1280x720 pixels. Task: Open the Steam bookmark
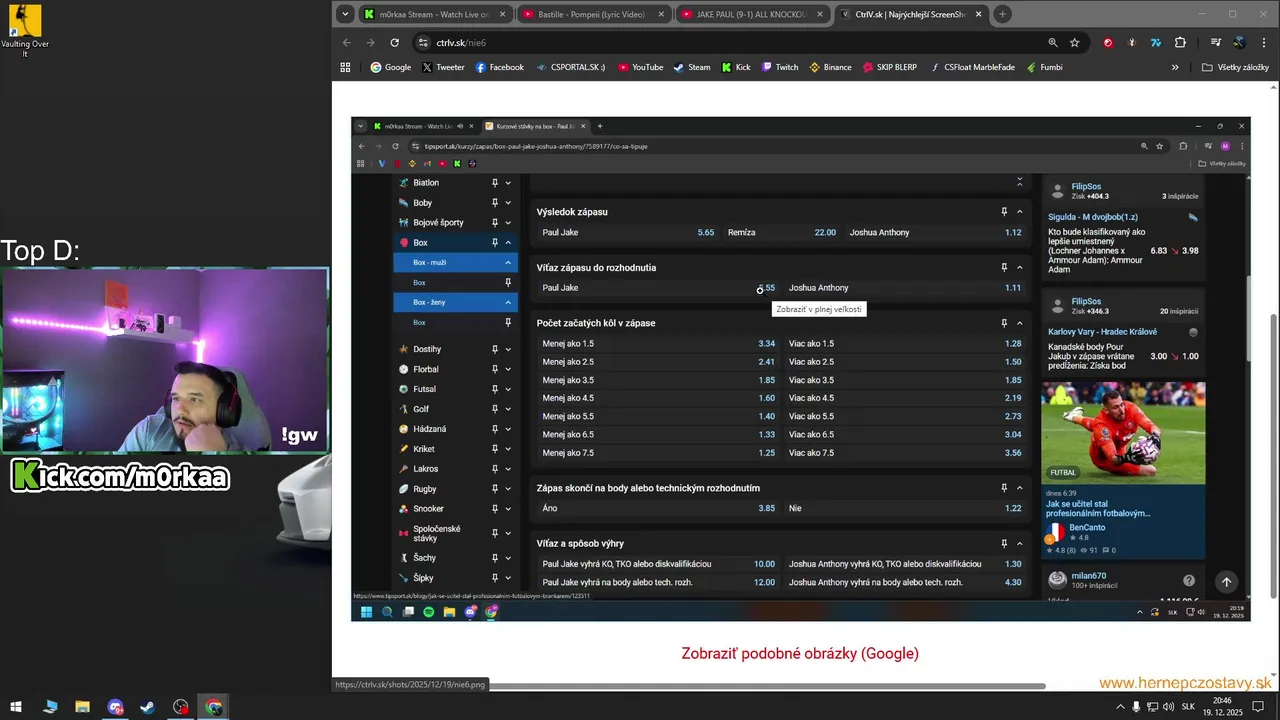[x=691, y=67]
